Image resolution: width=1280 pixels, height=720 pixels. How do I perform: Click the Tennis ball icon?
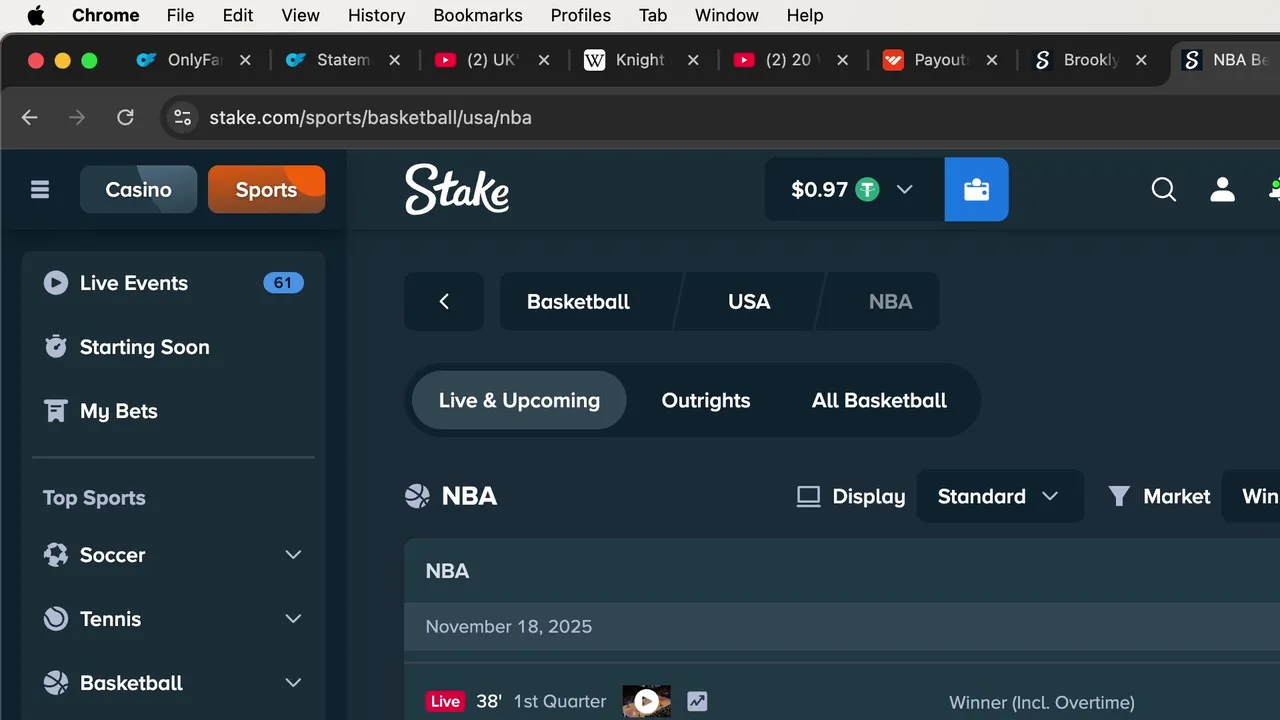tap(56, 619)
